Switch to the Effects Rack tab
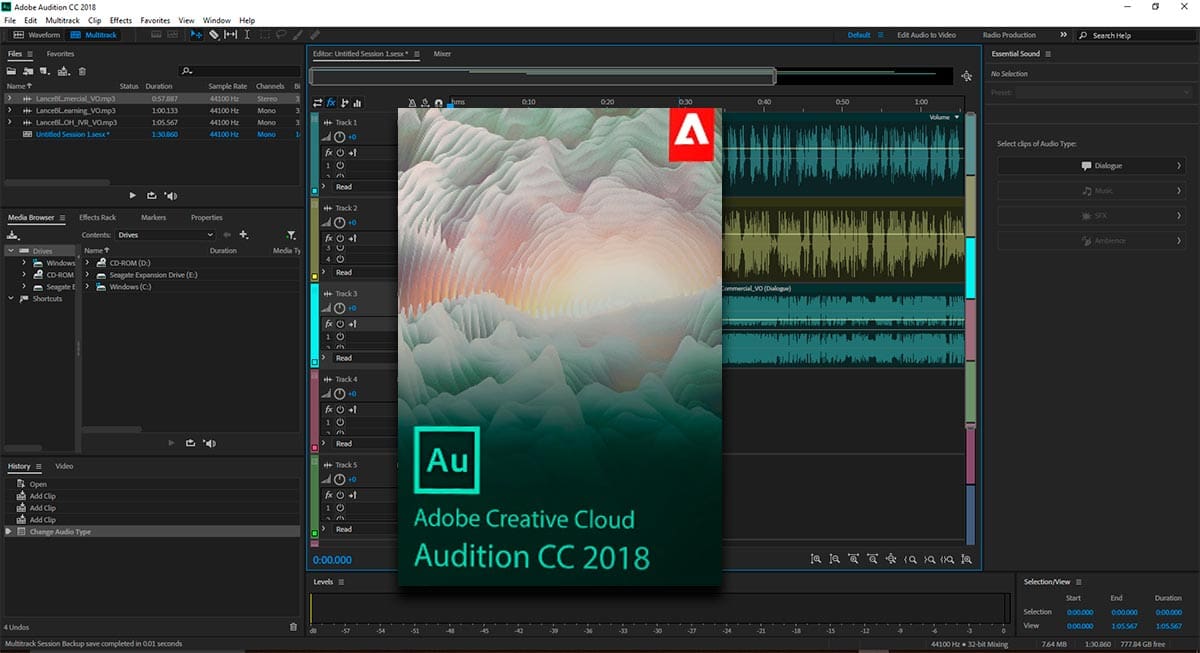Screen dimensions: 1200x653 click(98, 217)
